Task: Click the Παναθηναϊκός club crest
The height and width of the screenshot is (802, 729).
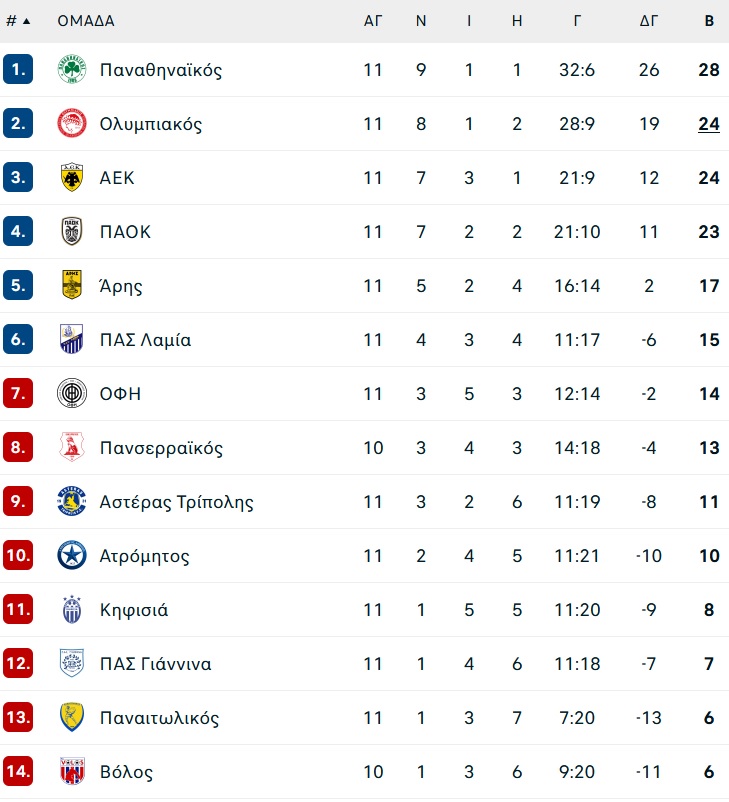Action: tap(72, 70)
